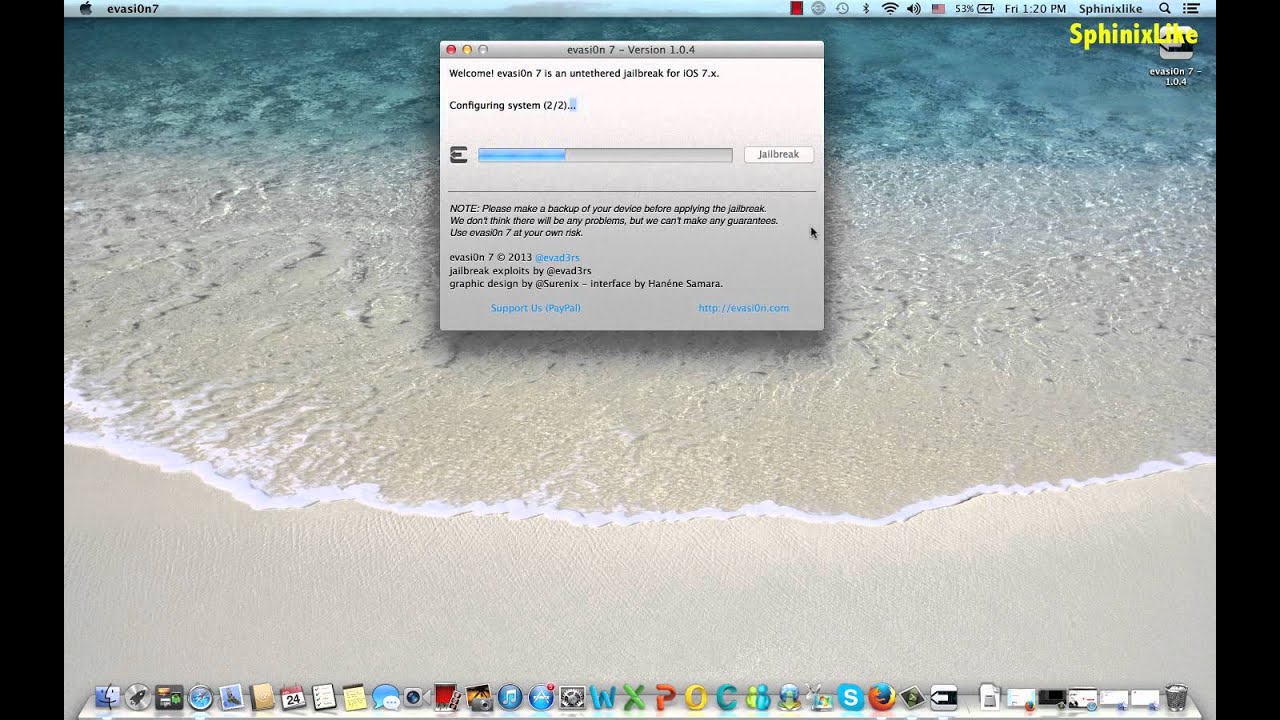Open Photo Booth in the dock
1280x720 pixels.
447,697
